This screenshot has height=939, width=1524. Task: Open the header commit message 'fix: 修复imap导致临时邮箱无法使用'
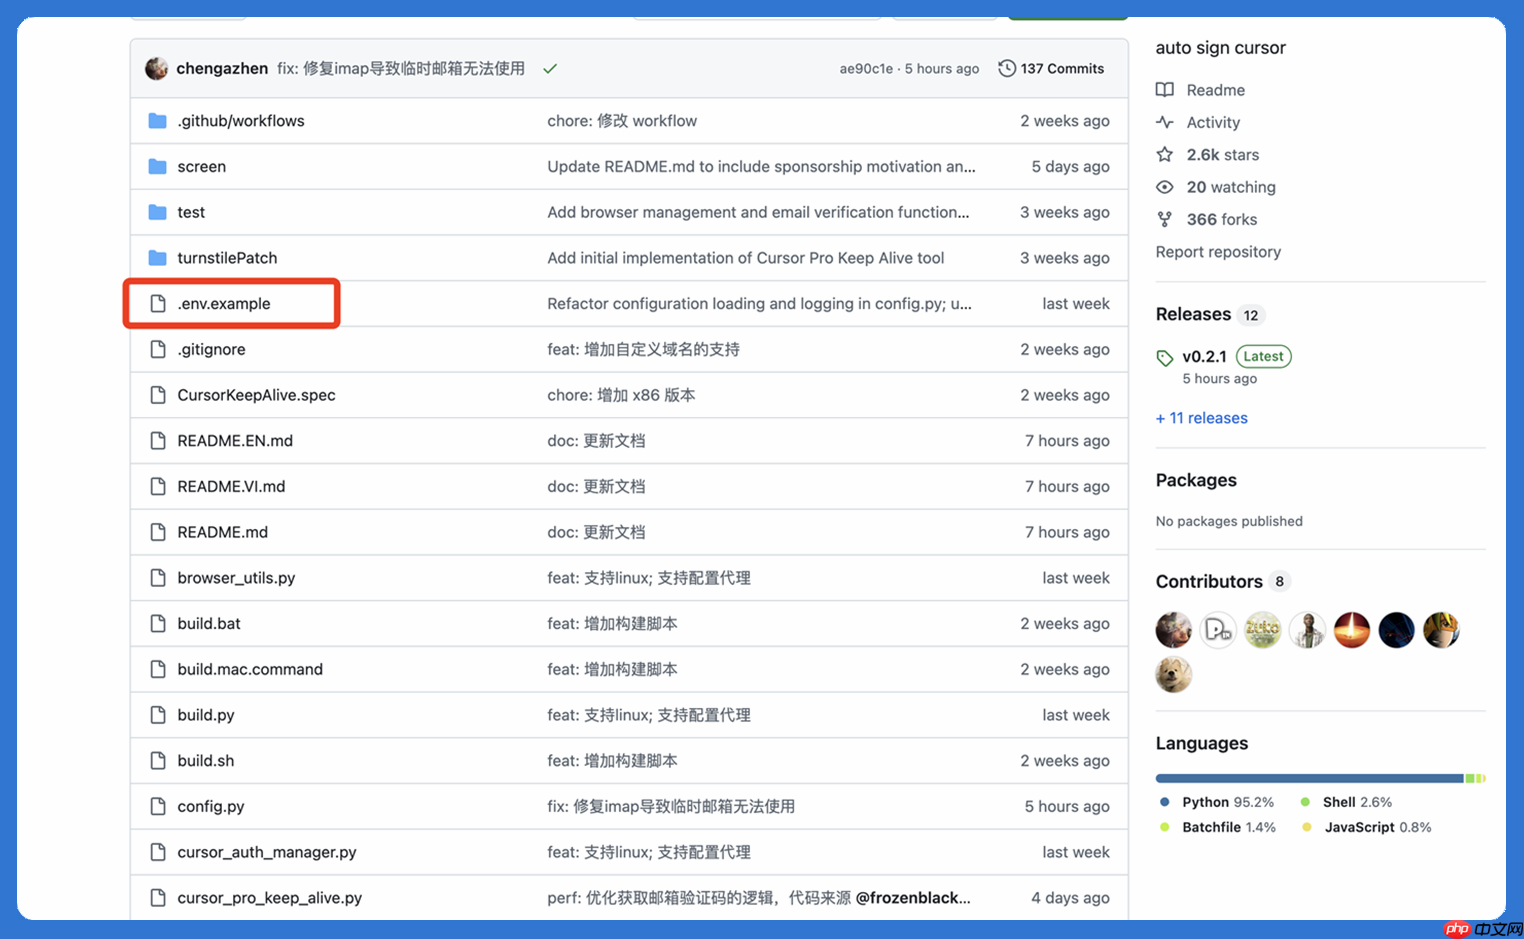point(401,68)
